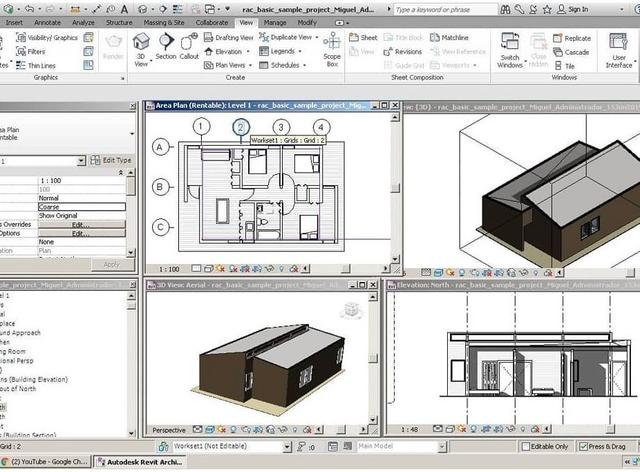Switch to the Manage tab
Screen dimensions: 640x472
pos(275,22)
